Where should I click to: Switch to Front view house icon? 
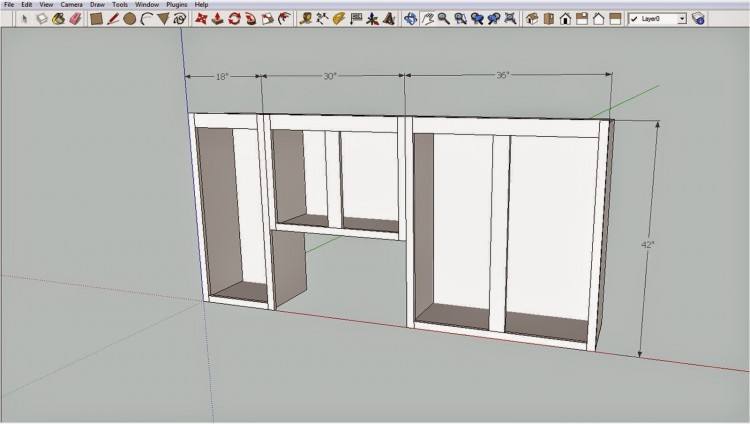(x=565, y=19)
